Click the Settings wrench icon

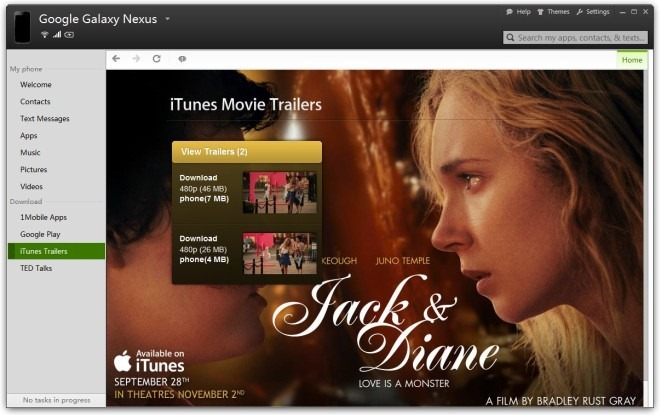click(580, 12)
